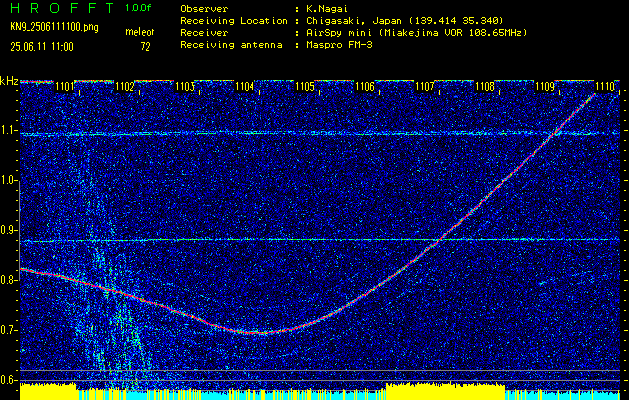
Task: Click the curve crossing the 0.88 kHz line
Action: 440,240
